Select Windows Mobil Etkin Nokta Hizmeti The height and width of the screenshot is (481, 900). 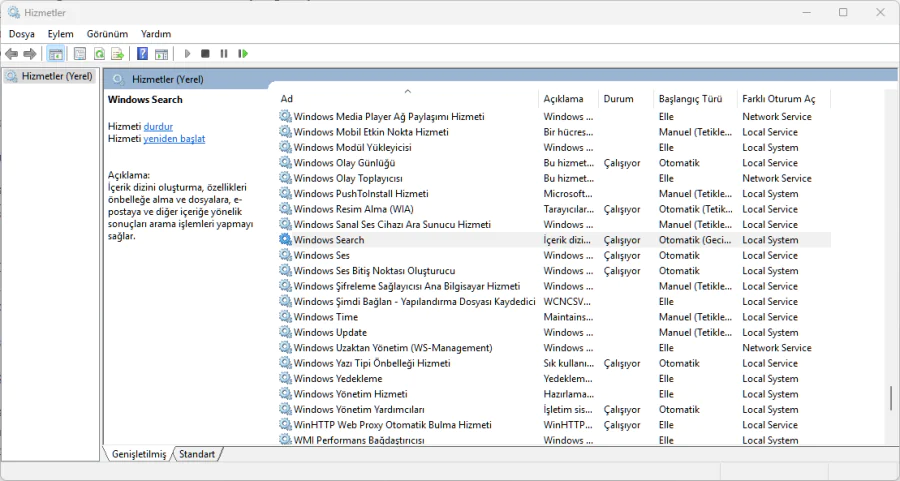click(x=371, y=132)
